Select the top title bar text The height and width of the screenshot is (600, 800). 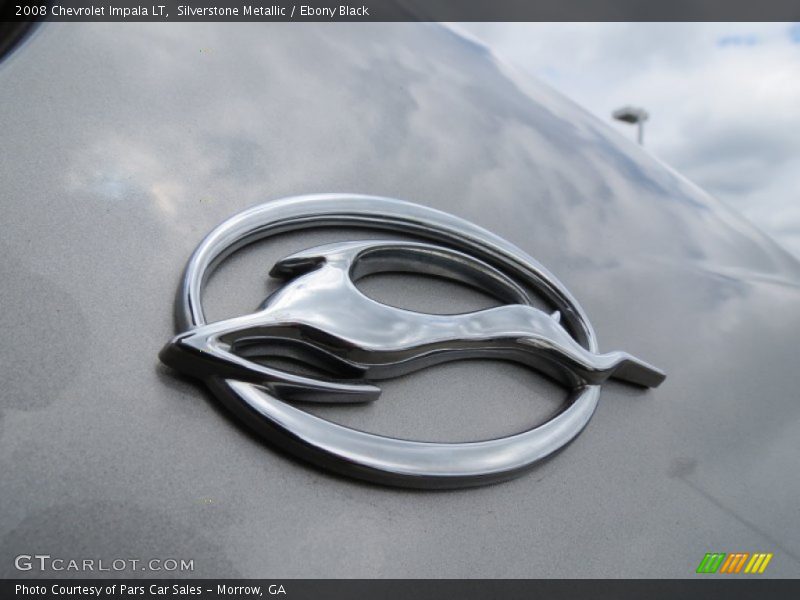click(x=190, y=12)
